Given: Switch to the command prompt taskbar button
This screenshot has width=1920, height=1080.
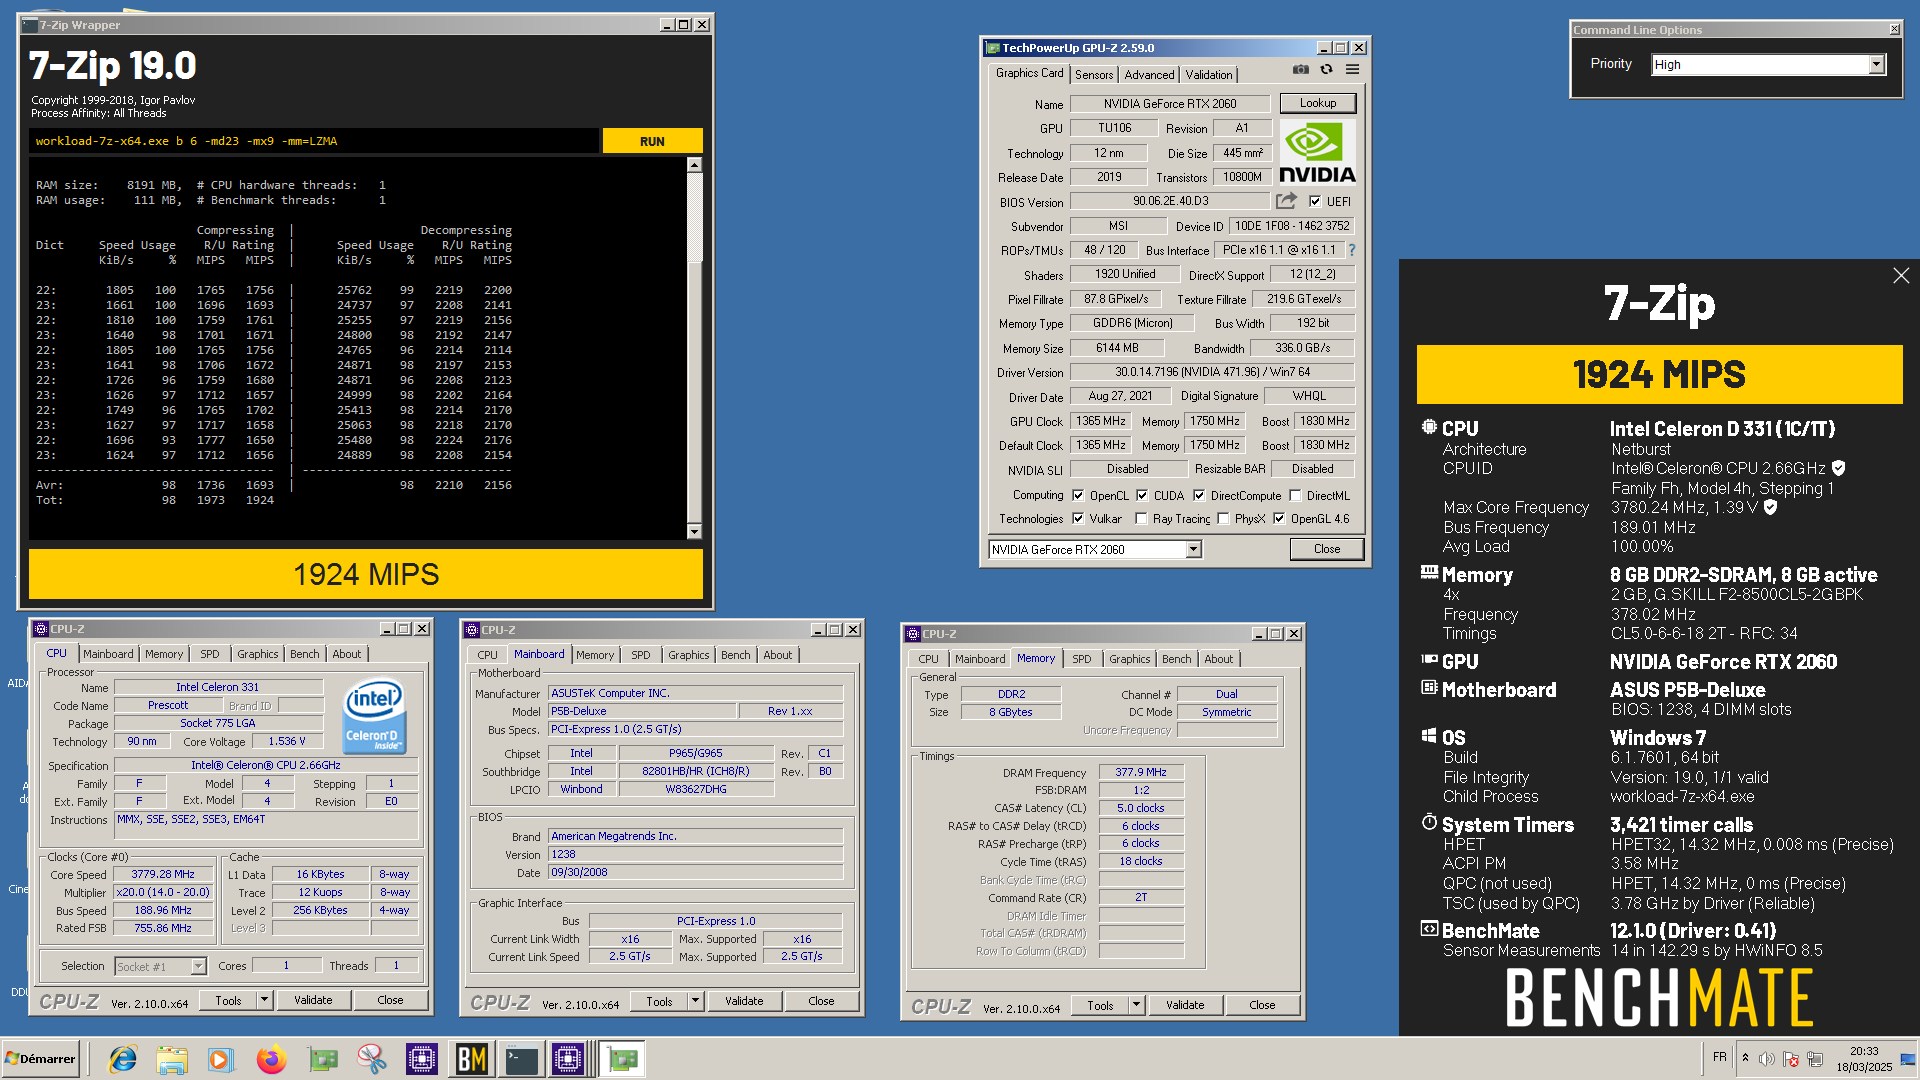Looking at the screenshot, I should tap(521, 1059).
